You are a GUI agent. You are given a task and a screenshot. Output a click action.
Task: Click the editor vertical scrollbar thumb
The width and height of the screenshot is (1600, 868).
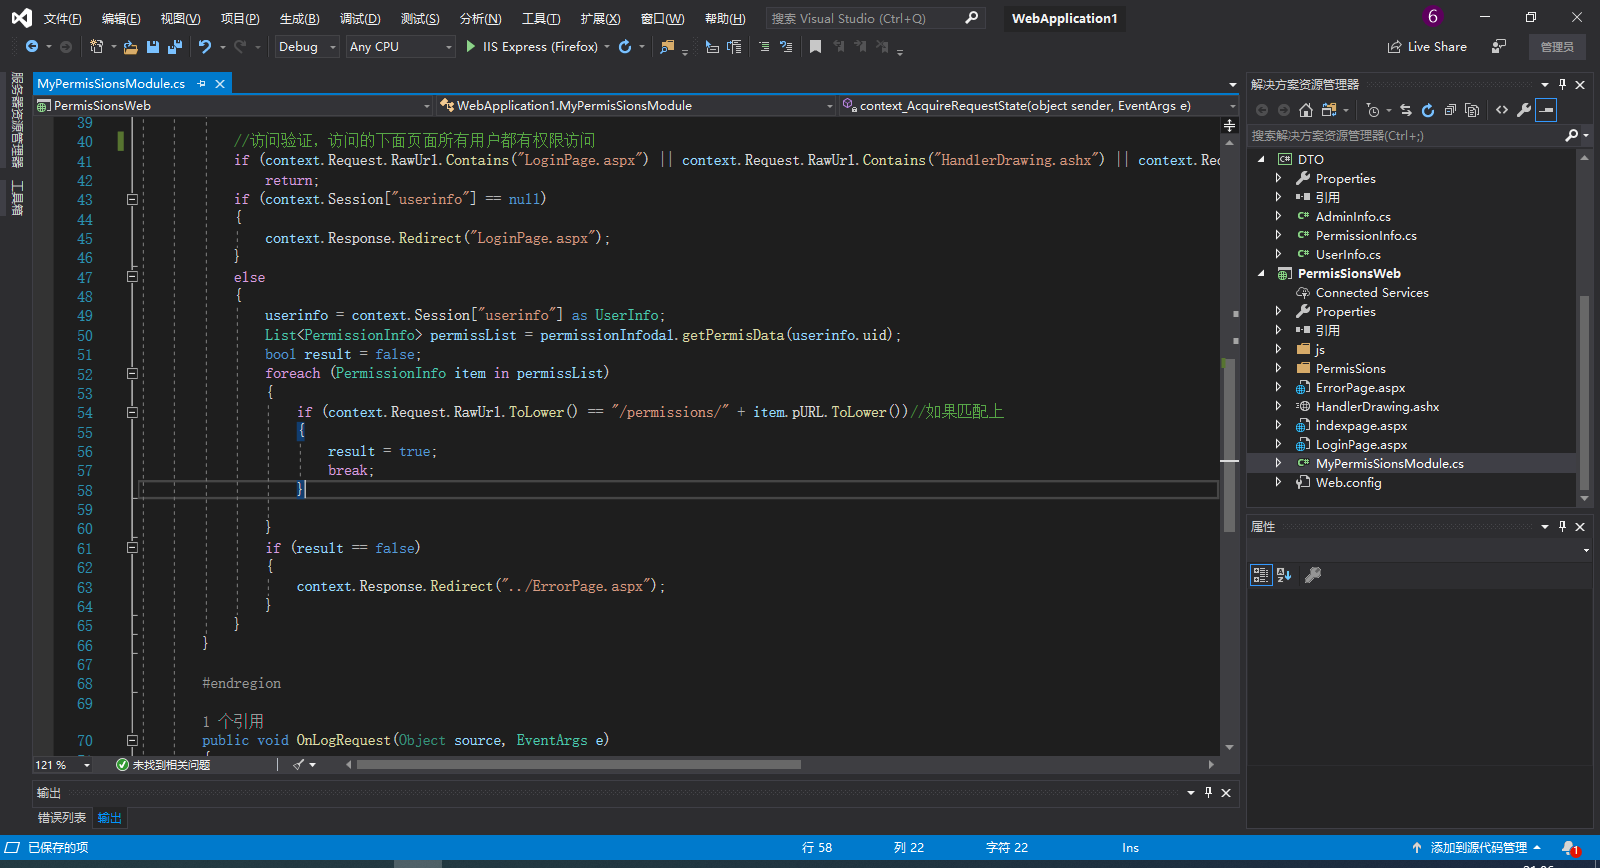coord(1229,445)
